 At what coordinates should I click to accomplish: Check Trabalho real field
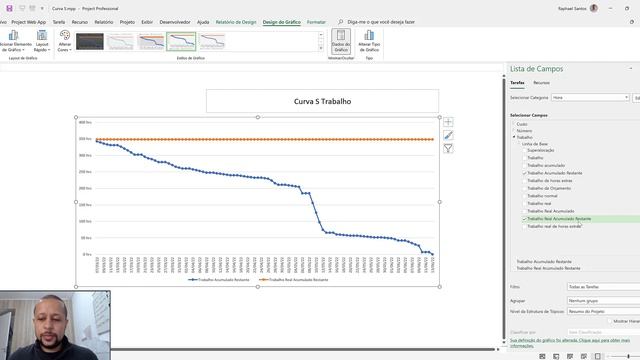point(524,203)
